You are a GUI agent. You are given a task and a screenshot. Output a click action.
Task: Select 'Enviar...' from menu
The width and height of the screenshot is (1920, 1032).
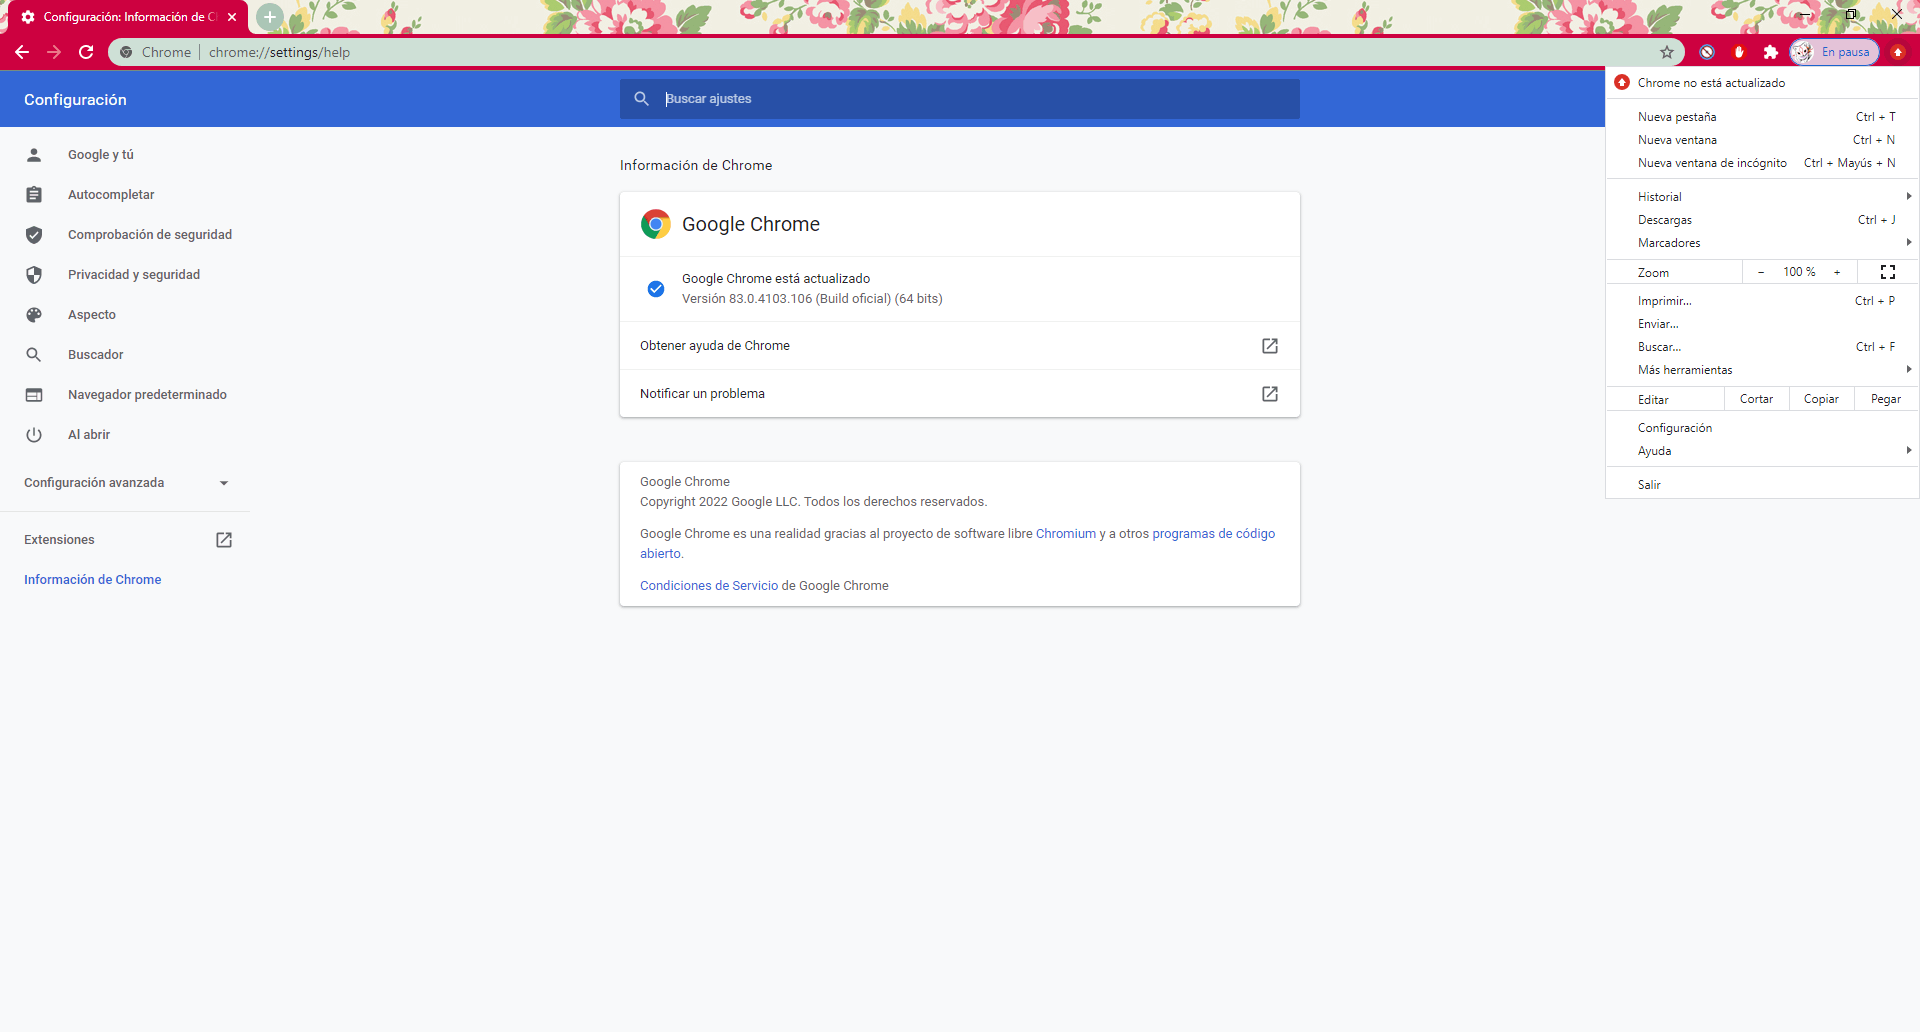pyautogui.click(x=1762, y=324)
